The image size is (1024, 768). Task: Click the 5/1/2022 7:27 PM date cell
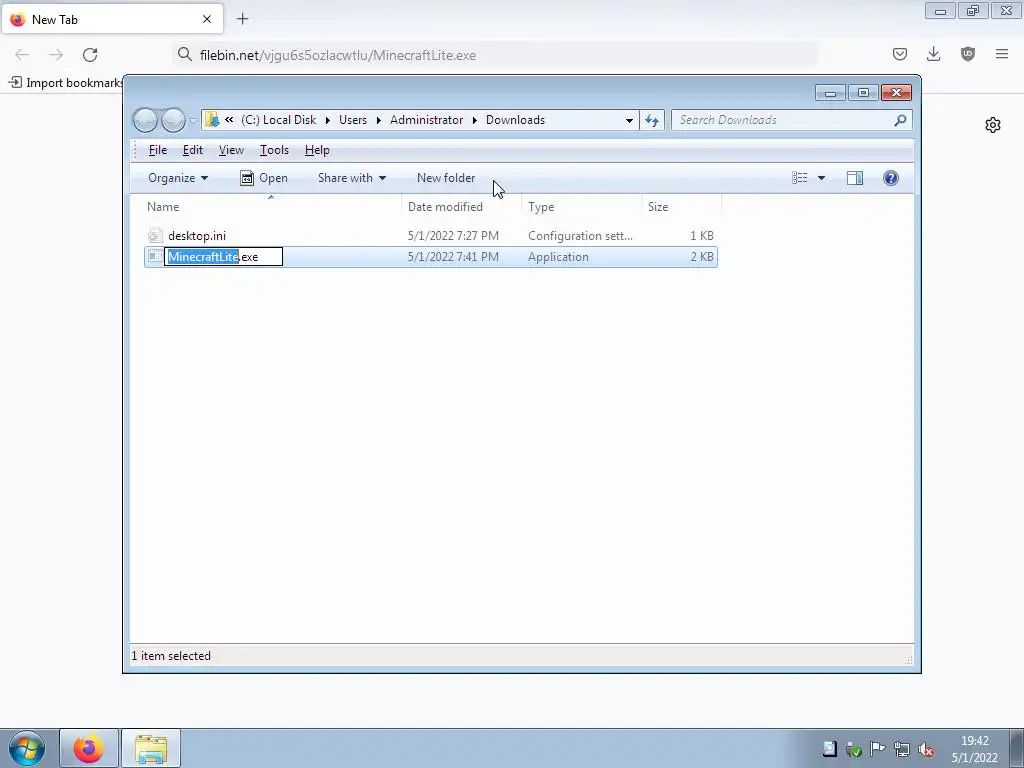click(x=453, y=236)
